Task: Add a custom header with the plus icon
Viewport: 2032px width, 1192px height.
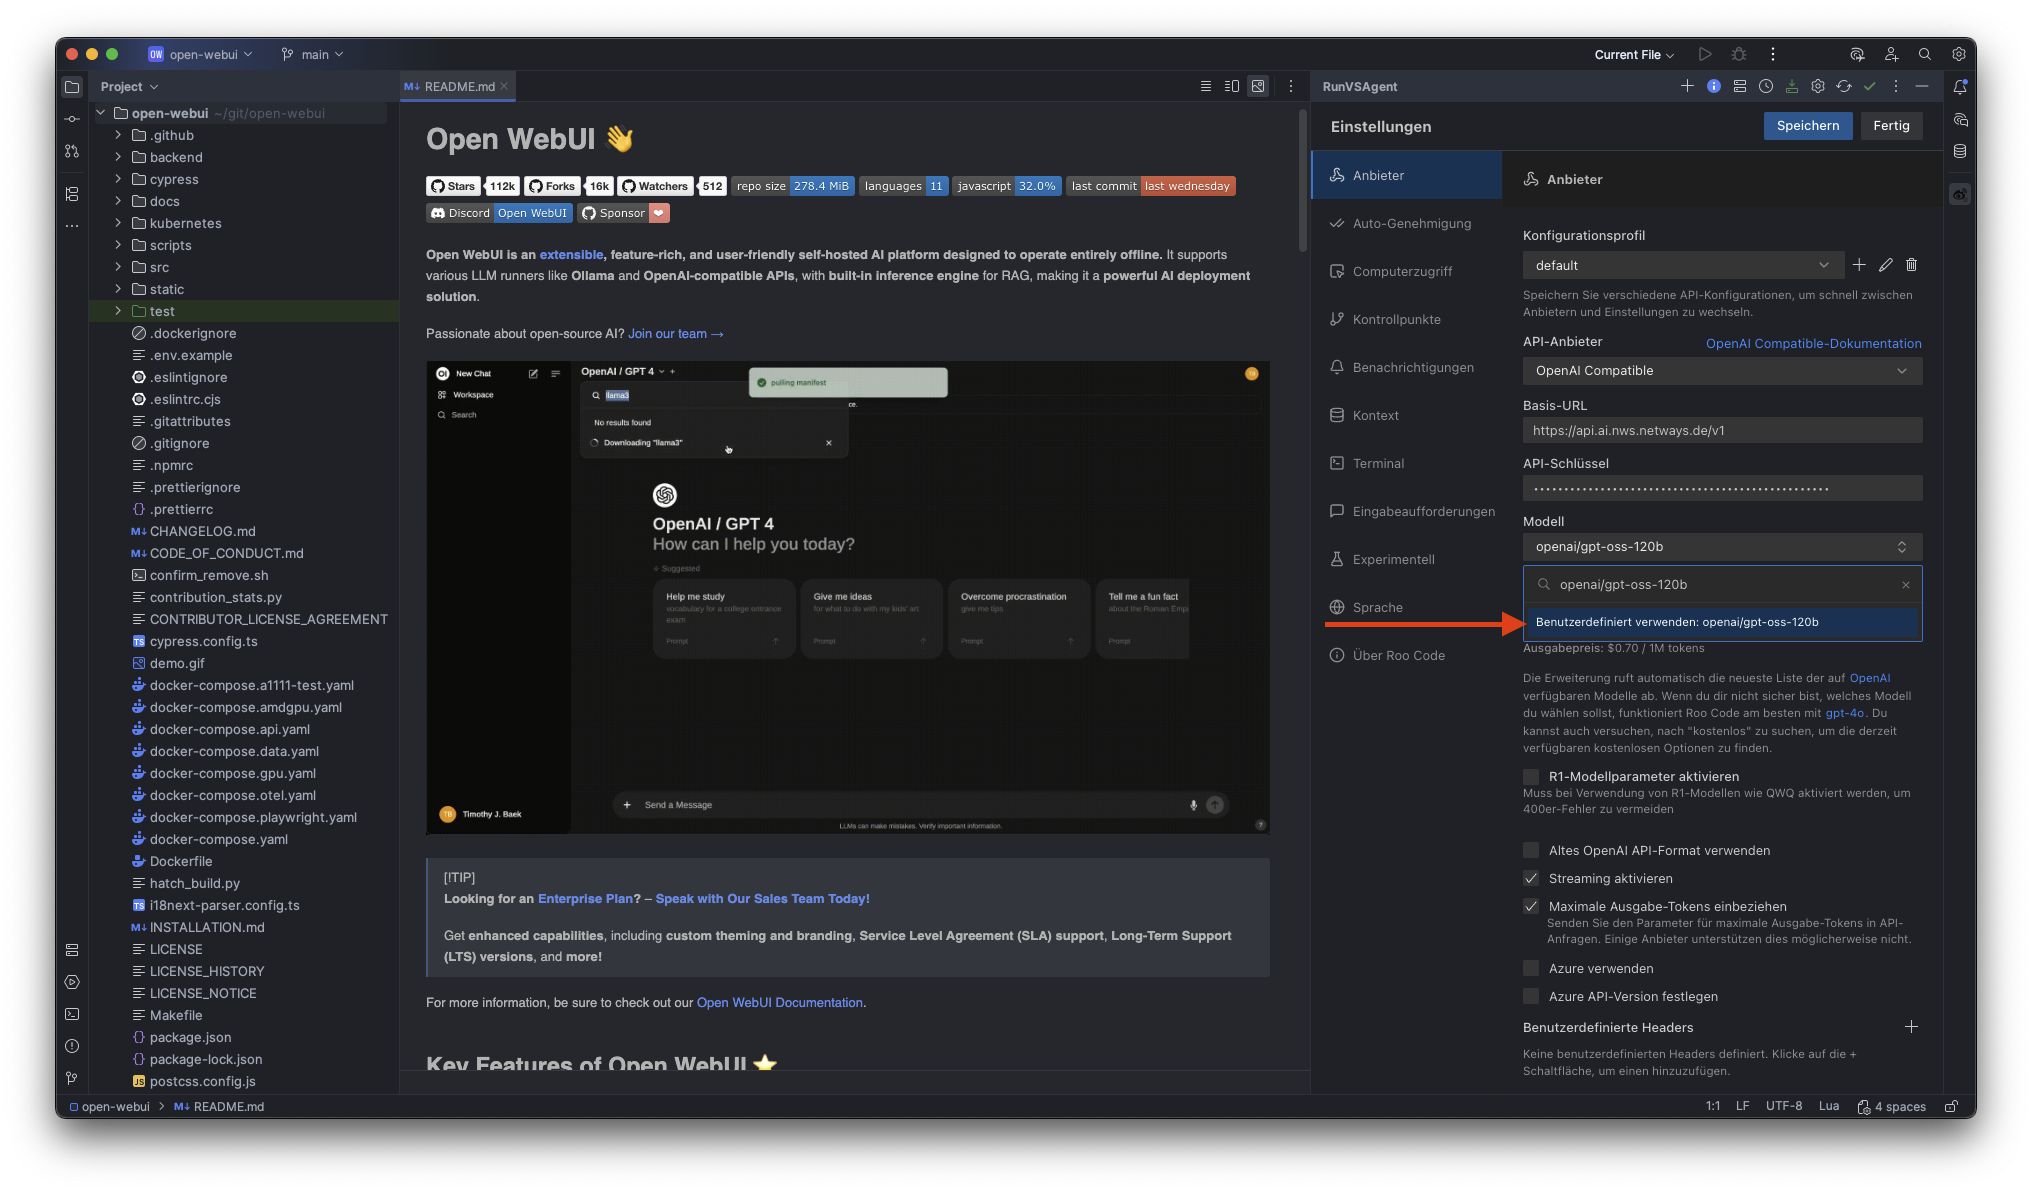Action: click(x=1911, y=1027)
